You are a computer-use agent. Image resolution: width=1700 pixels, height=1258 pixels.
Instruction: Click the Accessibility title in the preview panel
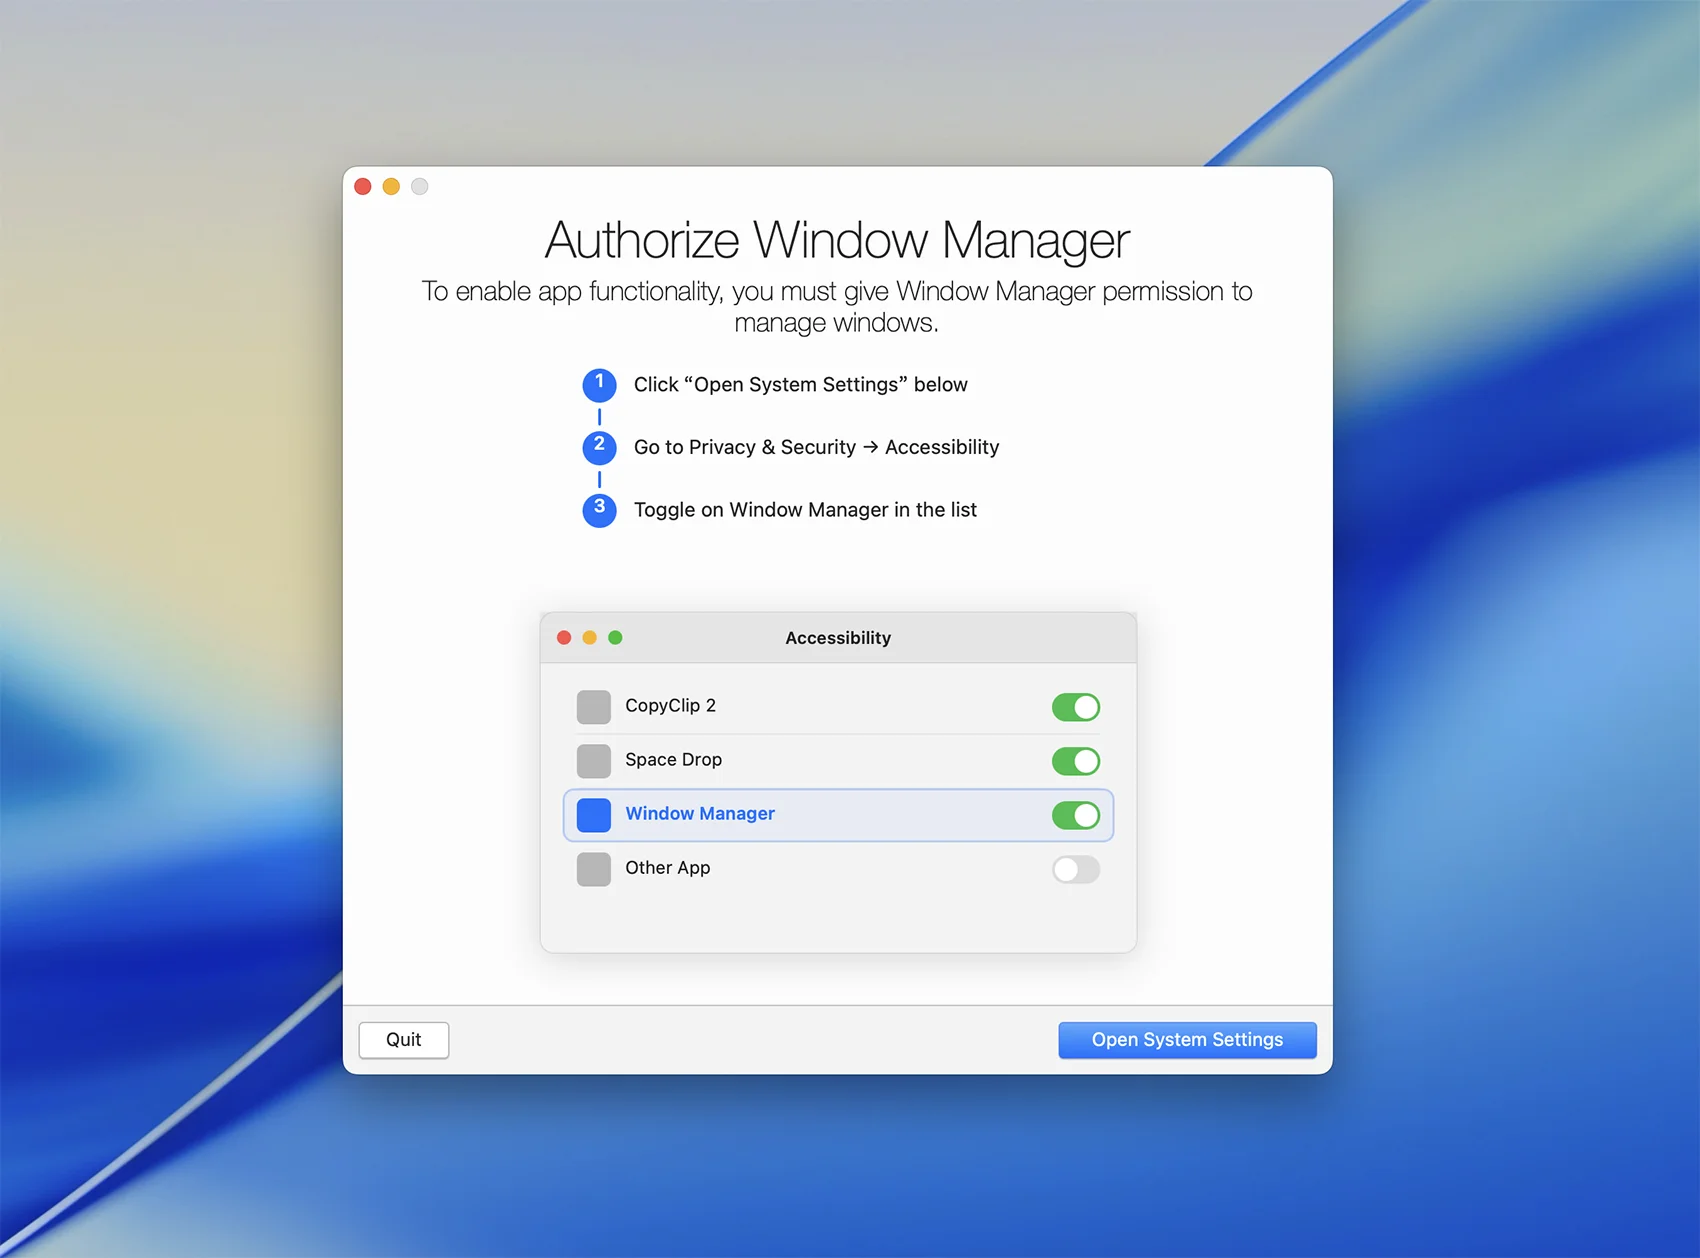[x=837, y=638]
